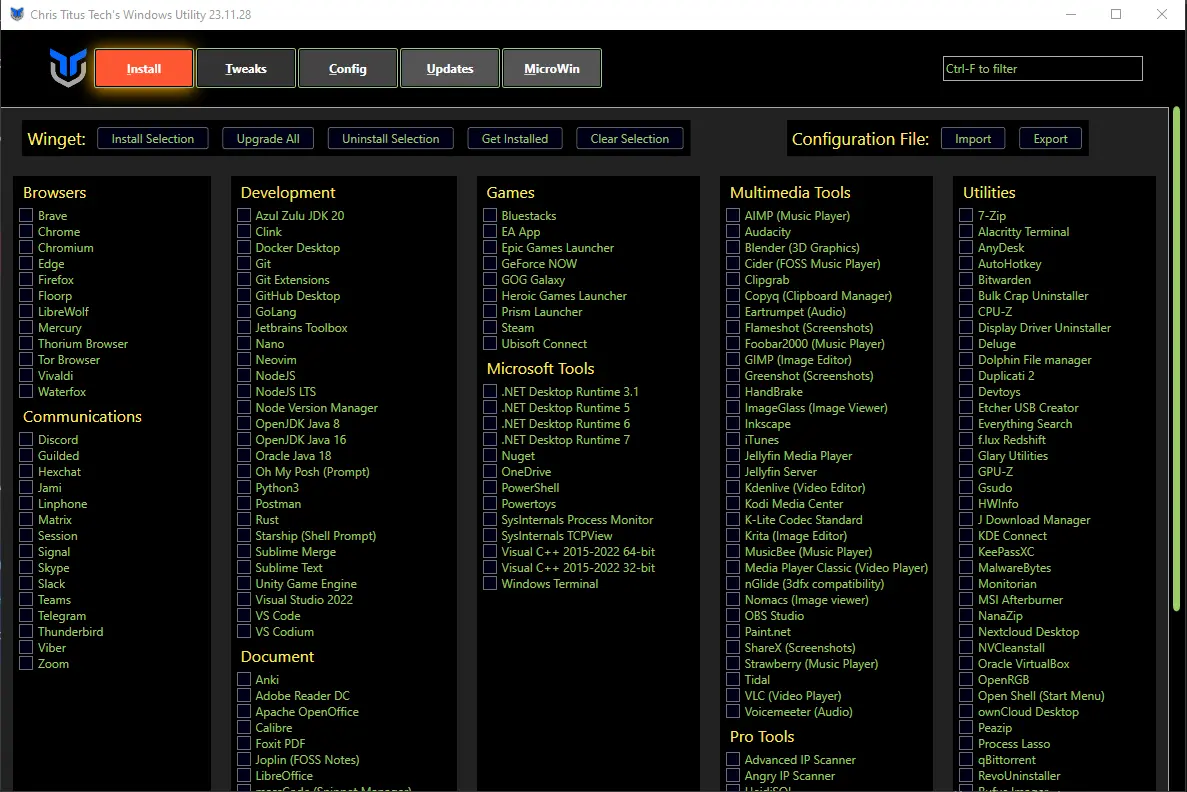Tick the Telegram checkbox
Screen dimensions: 1187x792
pos(26,616)
